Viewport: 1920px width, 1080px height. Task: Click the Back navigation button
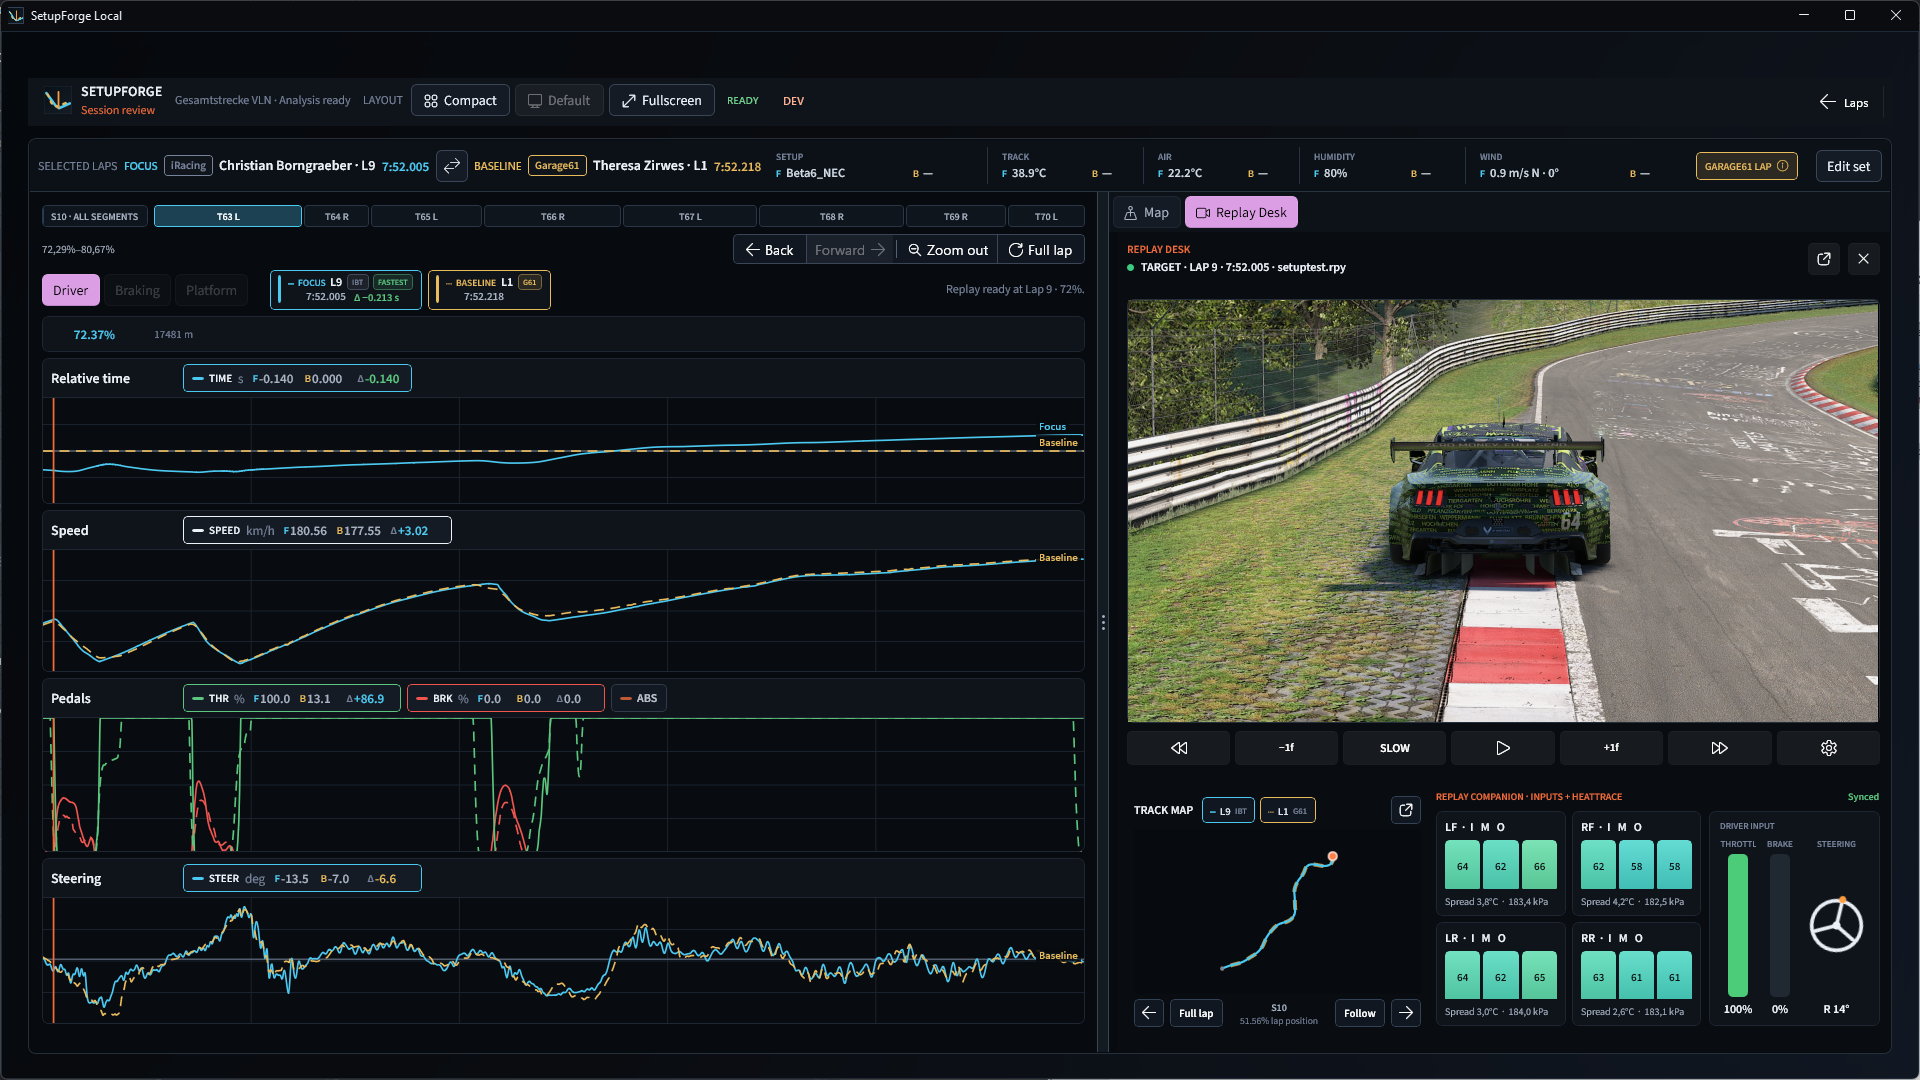pos(769,250)
